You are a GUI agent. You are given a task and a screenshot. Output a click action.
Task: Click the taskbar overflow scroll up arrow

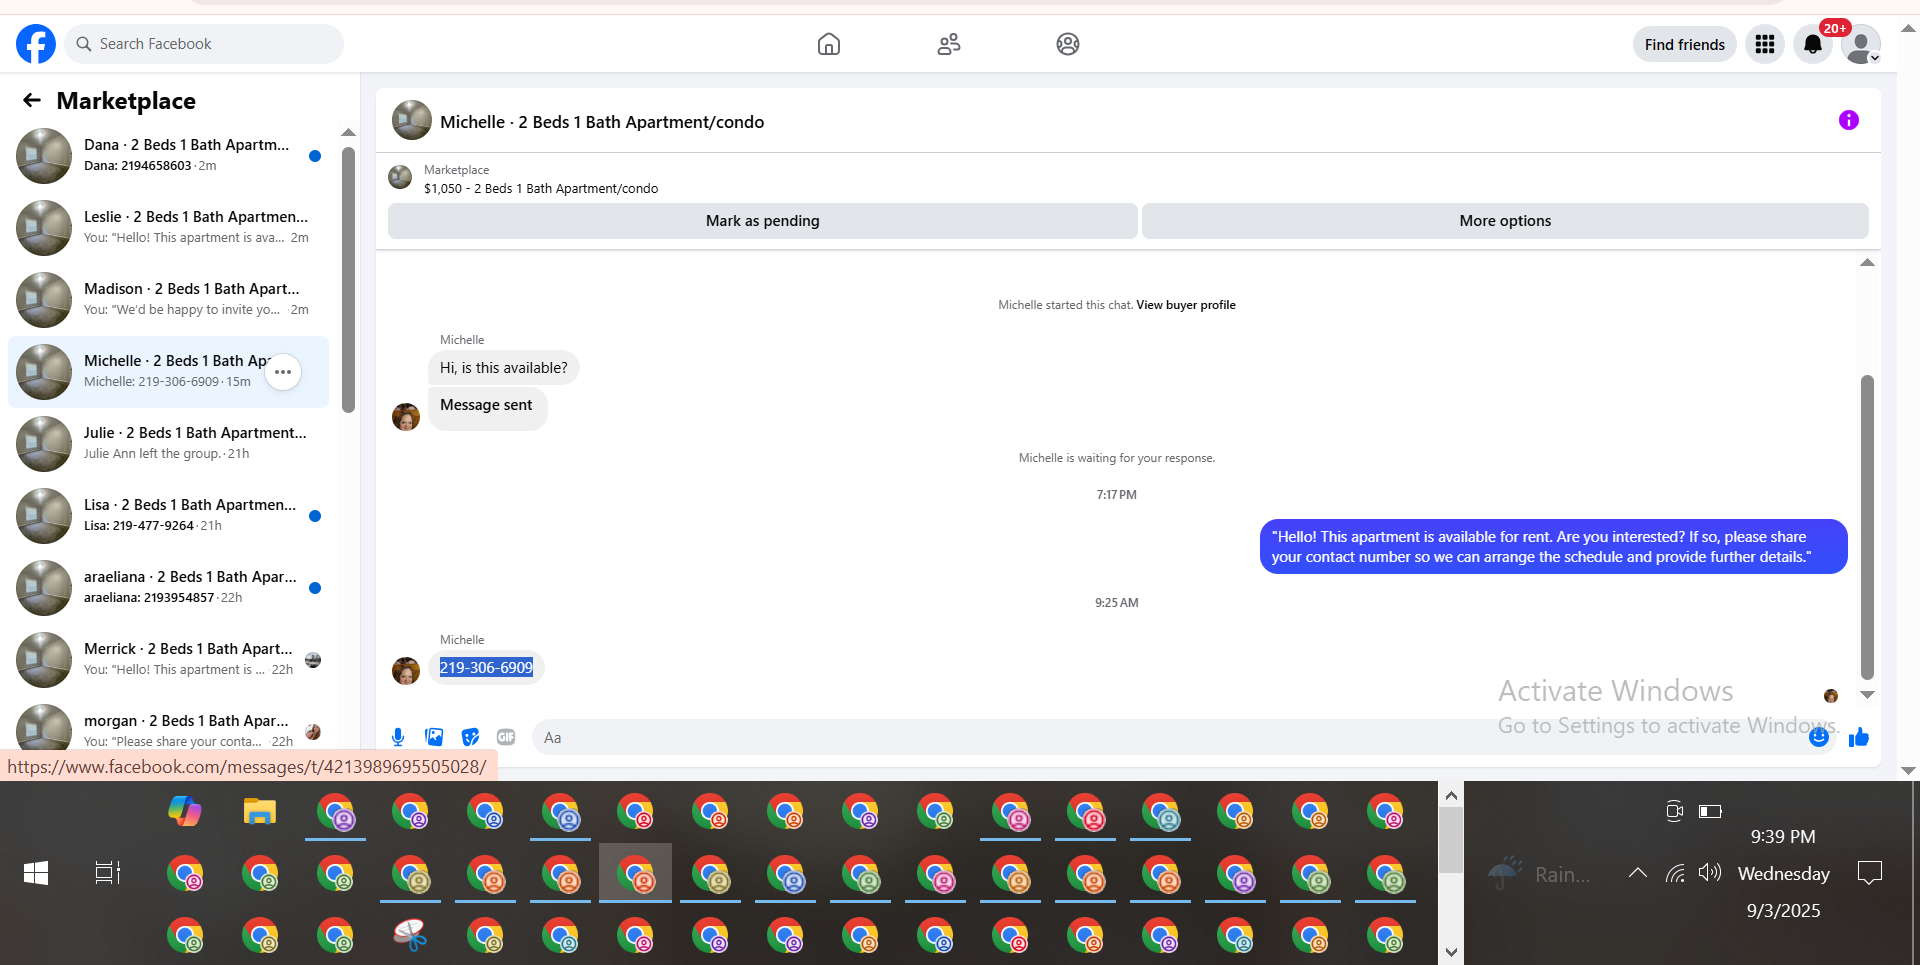1451,795
